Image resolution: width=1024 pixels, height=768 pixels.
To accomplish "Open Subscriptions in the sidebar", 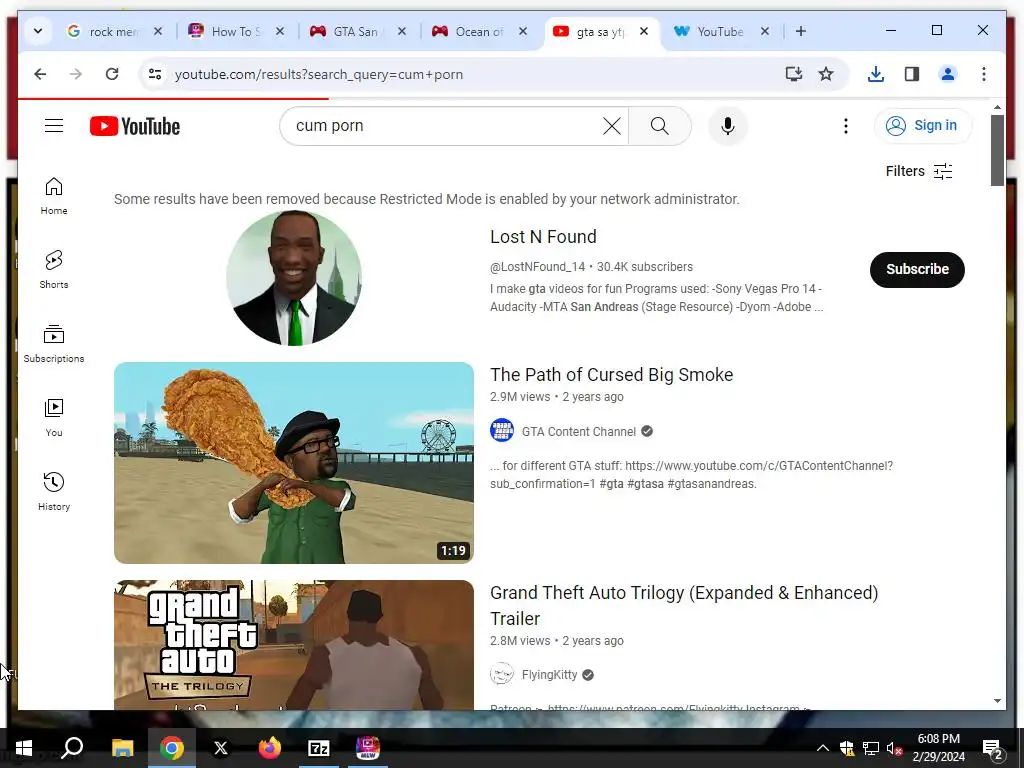I will click(x=54, y=344).
